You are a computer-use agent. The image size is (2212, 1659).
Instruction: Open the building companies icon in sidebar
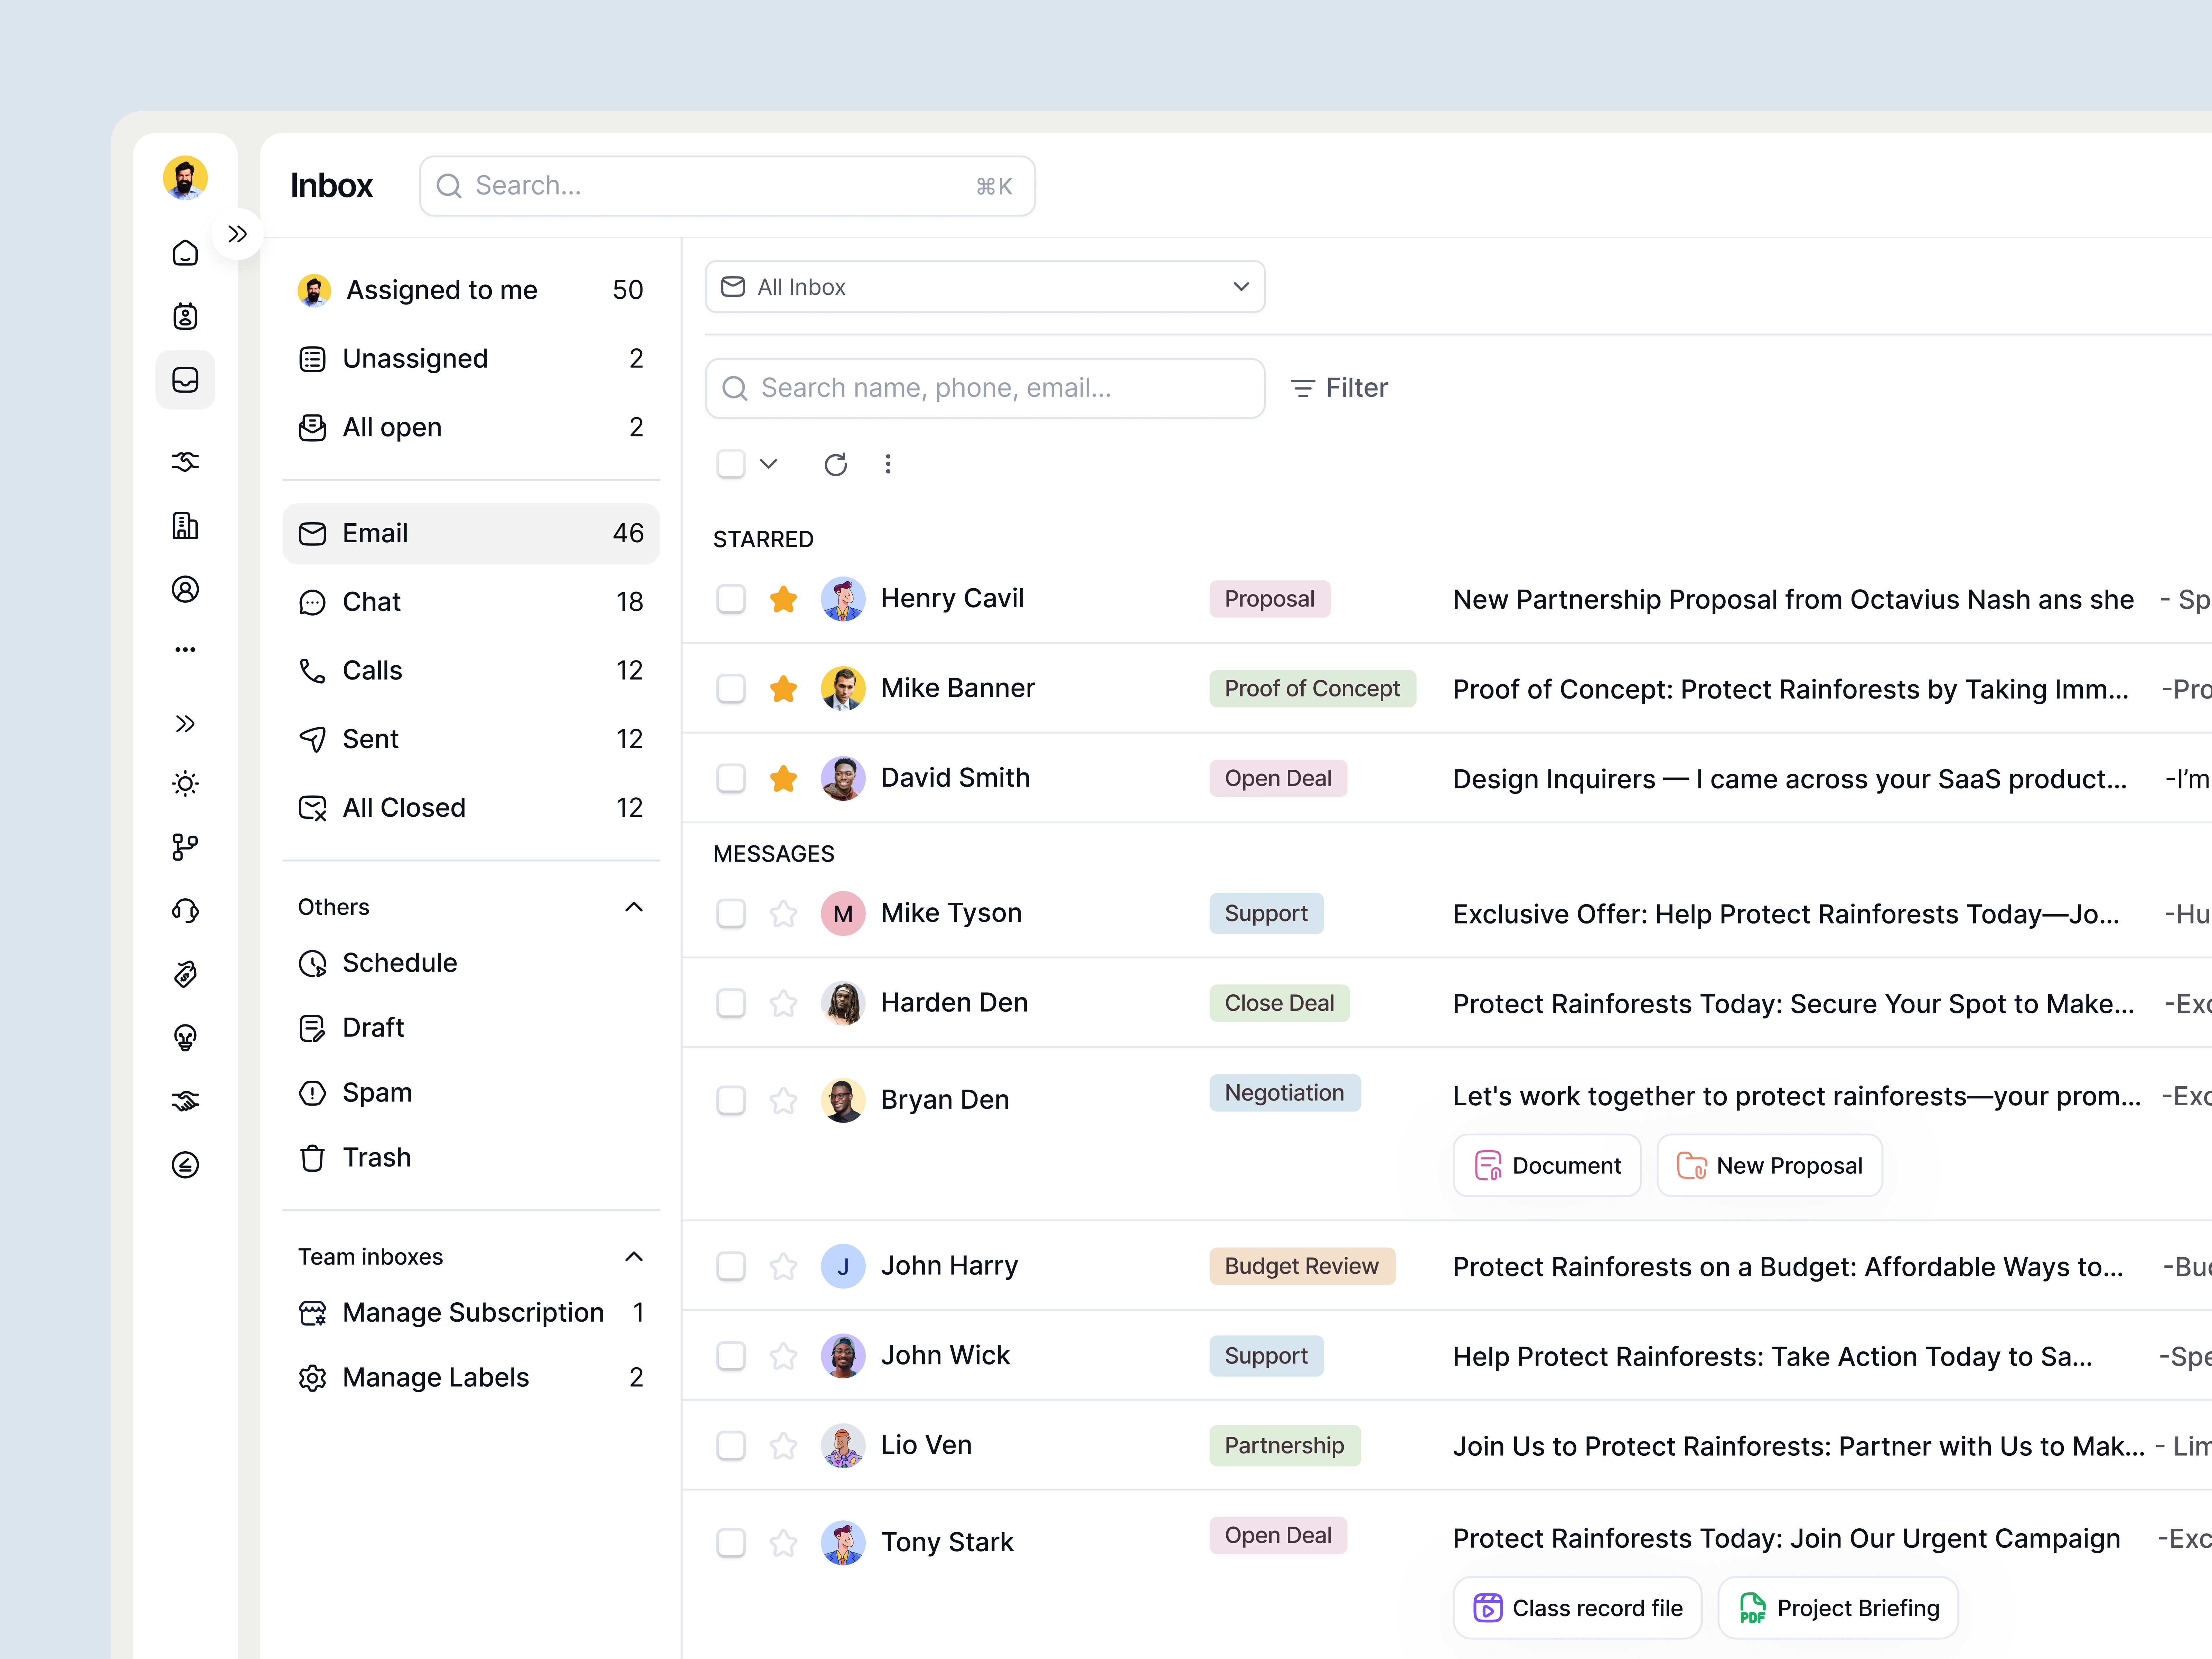click(185, 526)
